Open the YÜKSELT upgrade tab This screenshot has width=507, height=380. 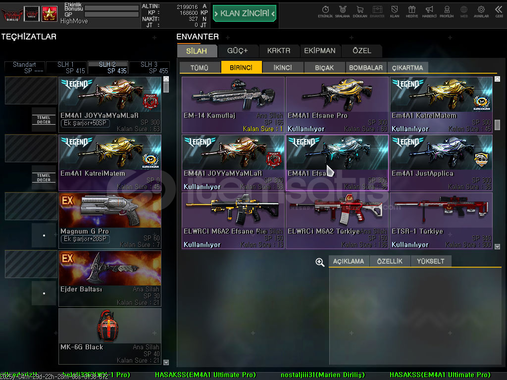point(431,261)
